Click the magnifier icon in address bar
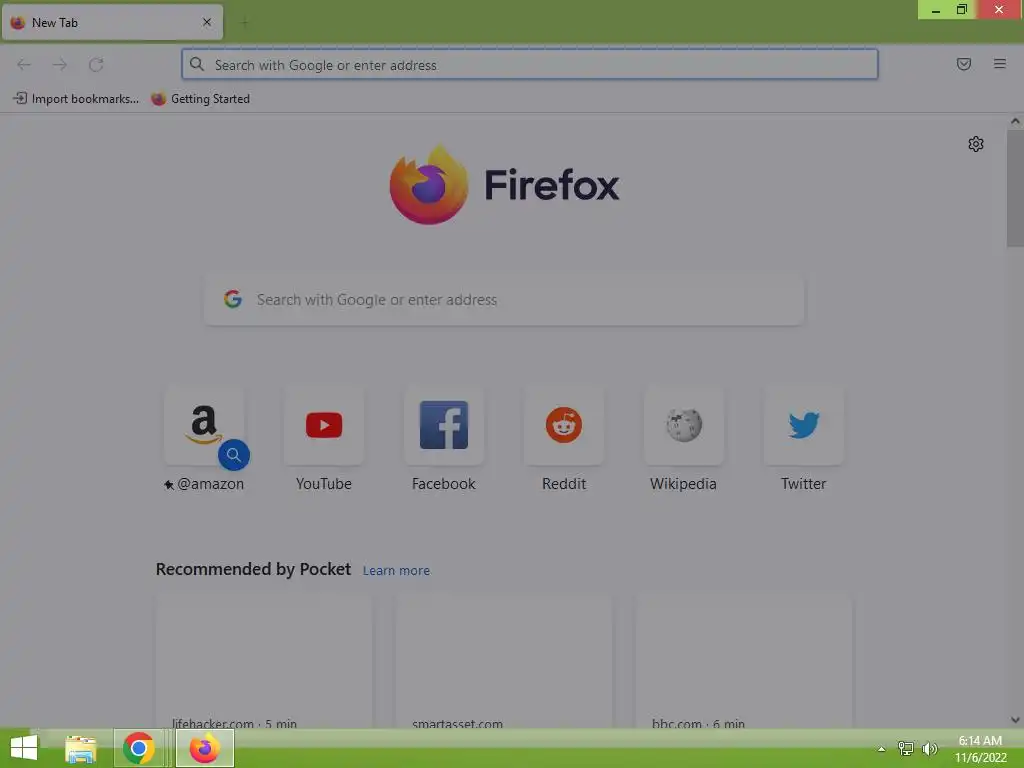 coord(197,64)
